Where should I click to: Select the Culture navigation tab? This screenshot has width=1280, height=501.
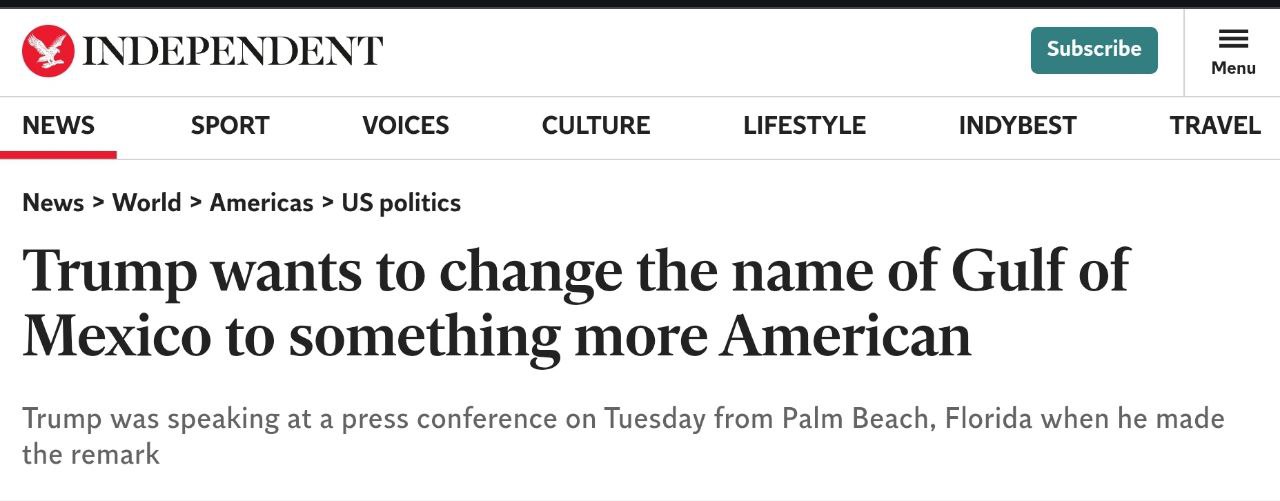click(596, 126)
